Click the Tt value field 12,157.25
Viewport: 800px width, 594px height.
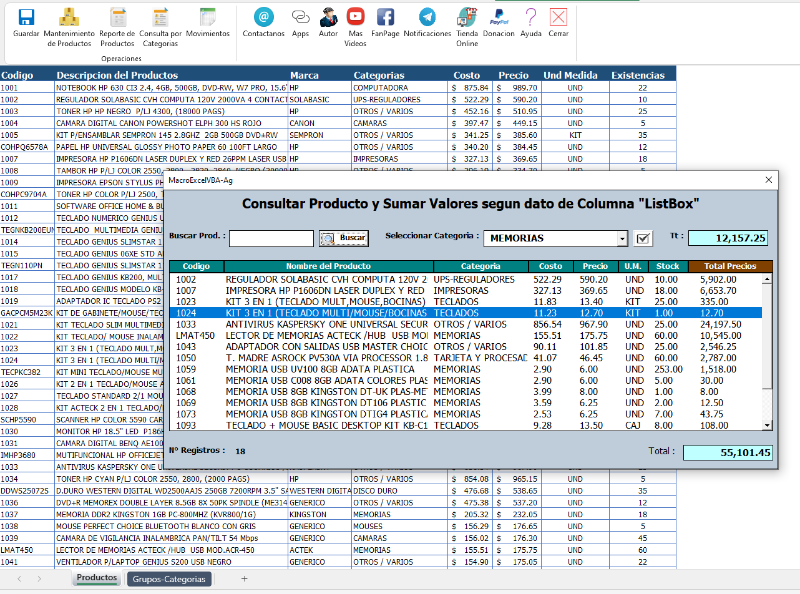click(728, 238)
